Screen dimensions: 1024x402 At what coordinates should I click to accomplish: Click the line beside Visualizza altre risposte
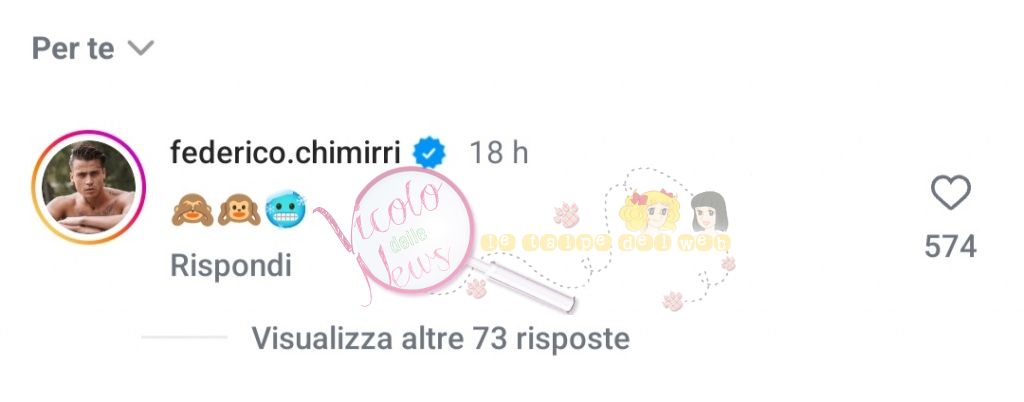184,337
